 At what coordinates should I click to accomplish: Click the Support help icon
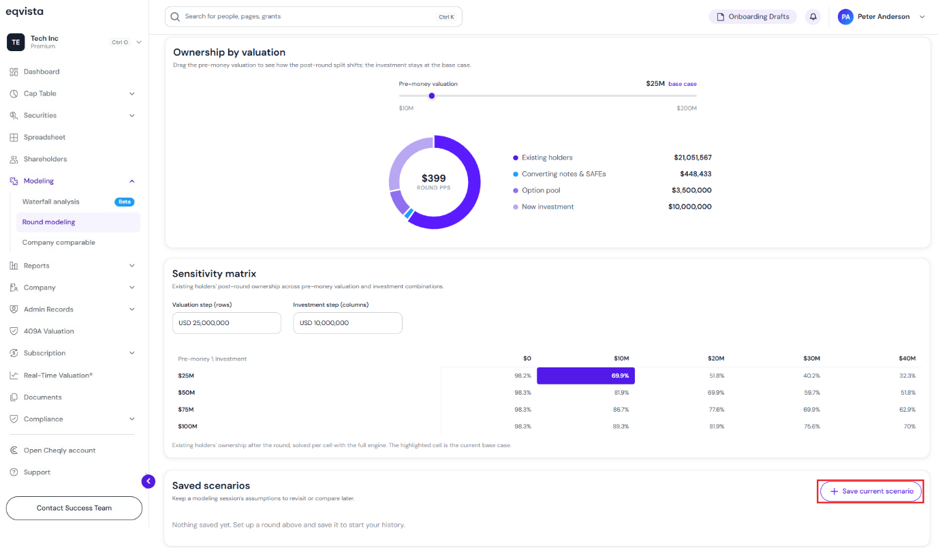pos(14,473)
